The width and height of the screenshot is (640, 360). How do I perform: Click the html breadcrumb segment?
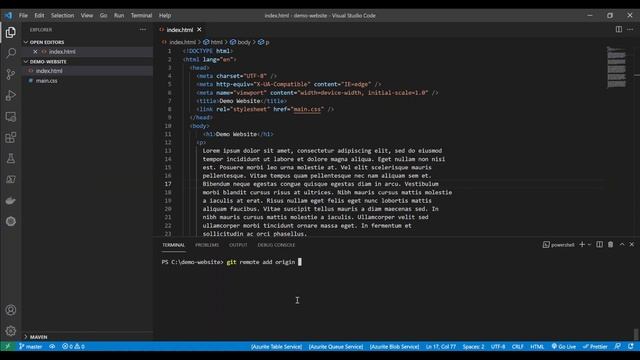213,42
